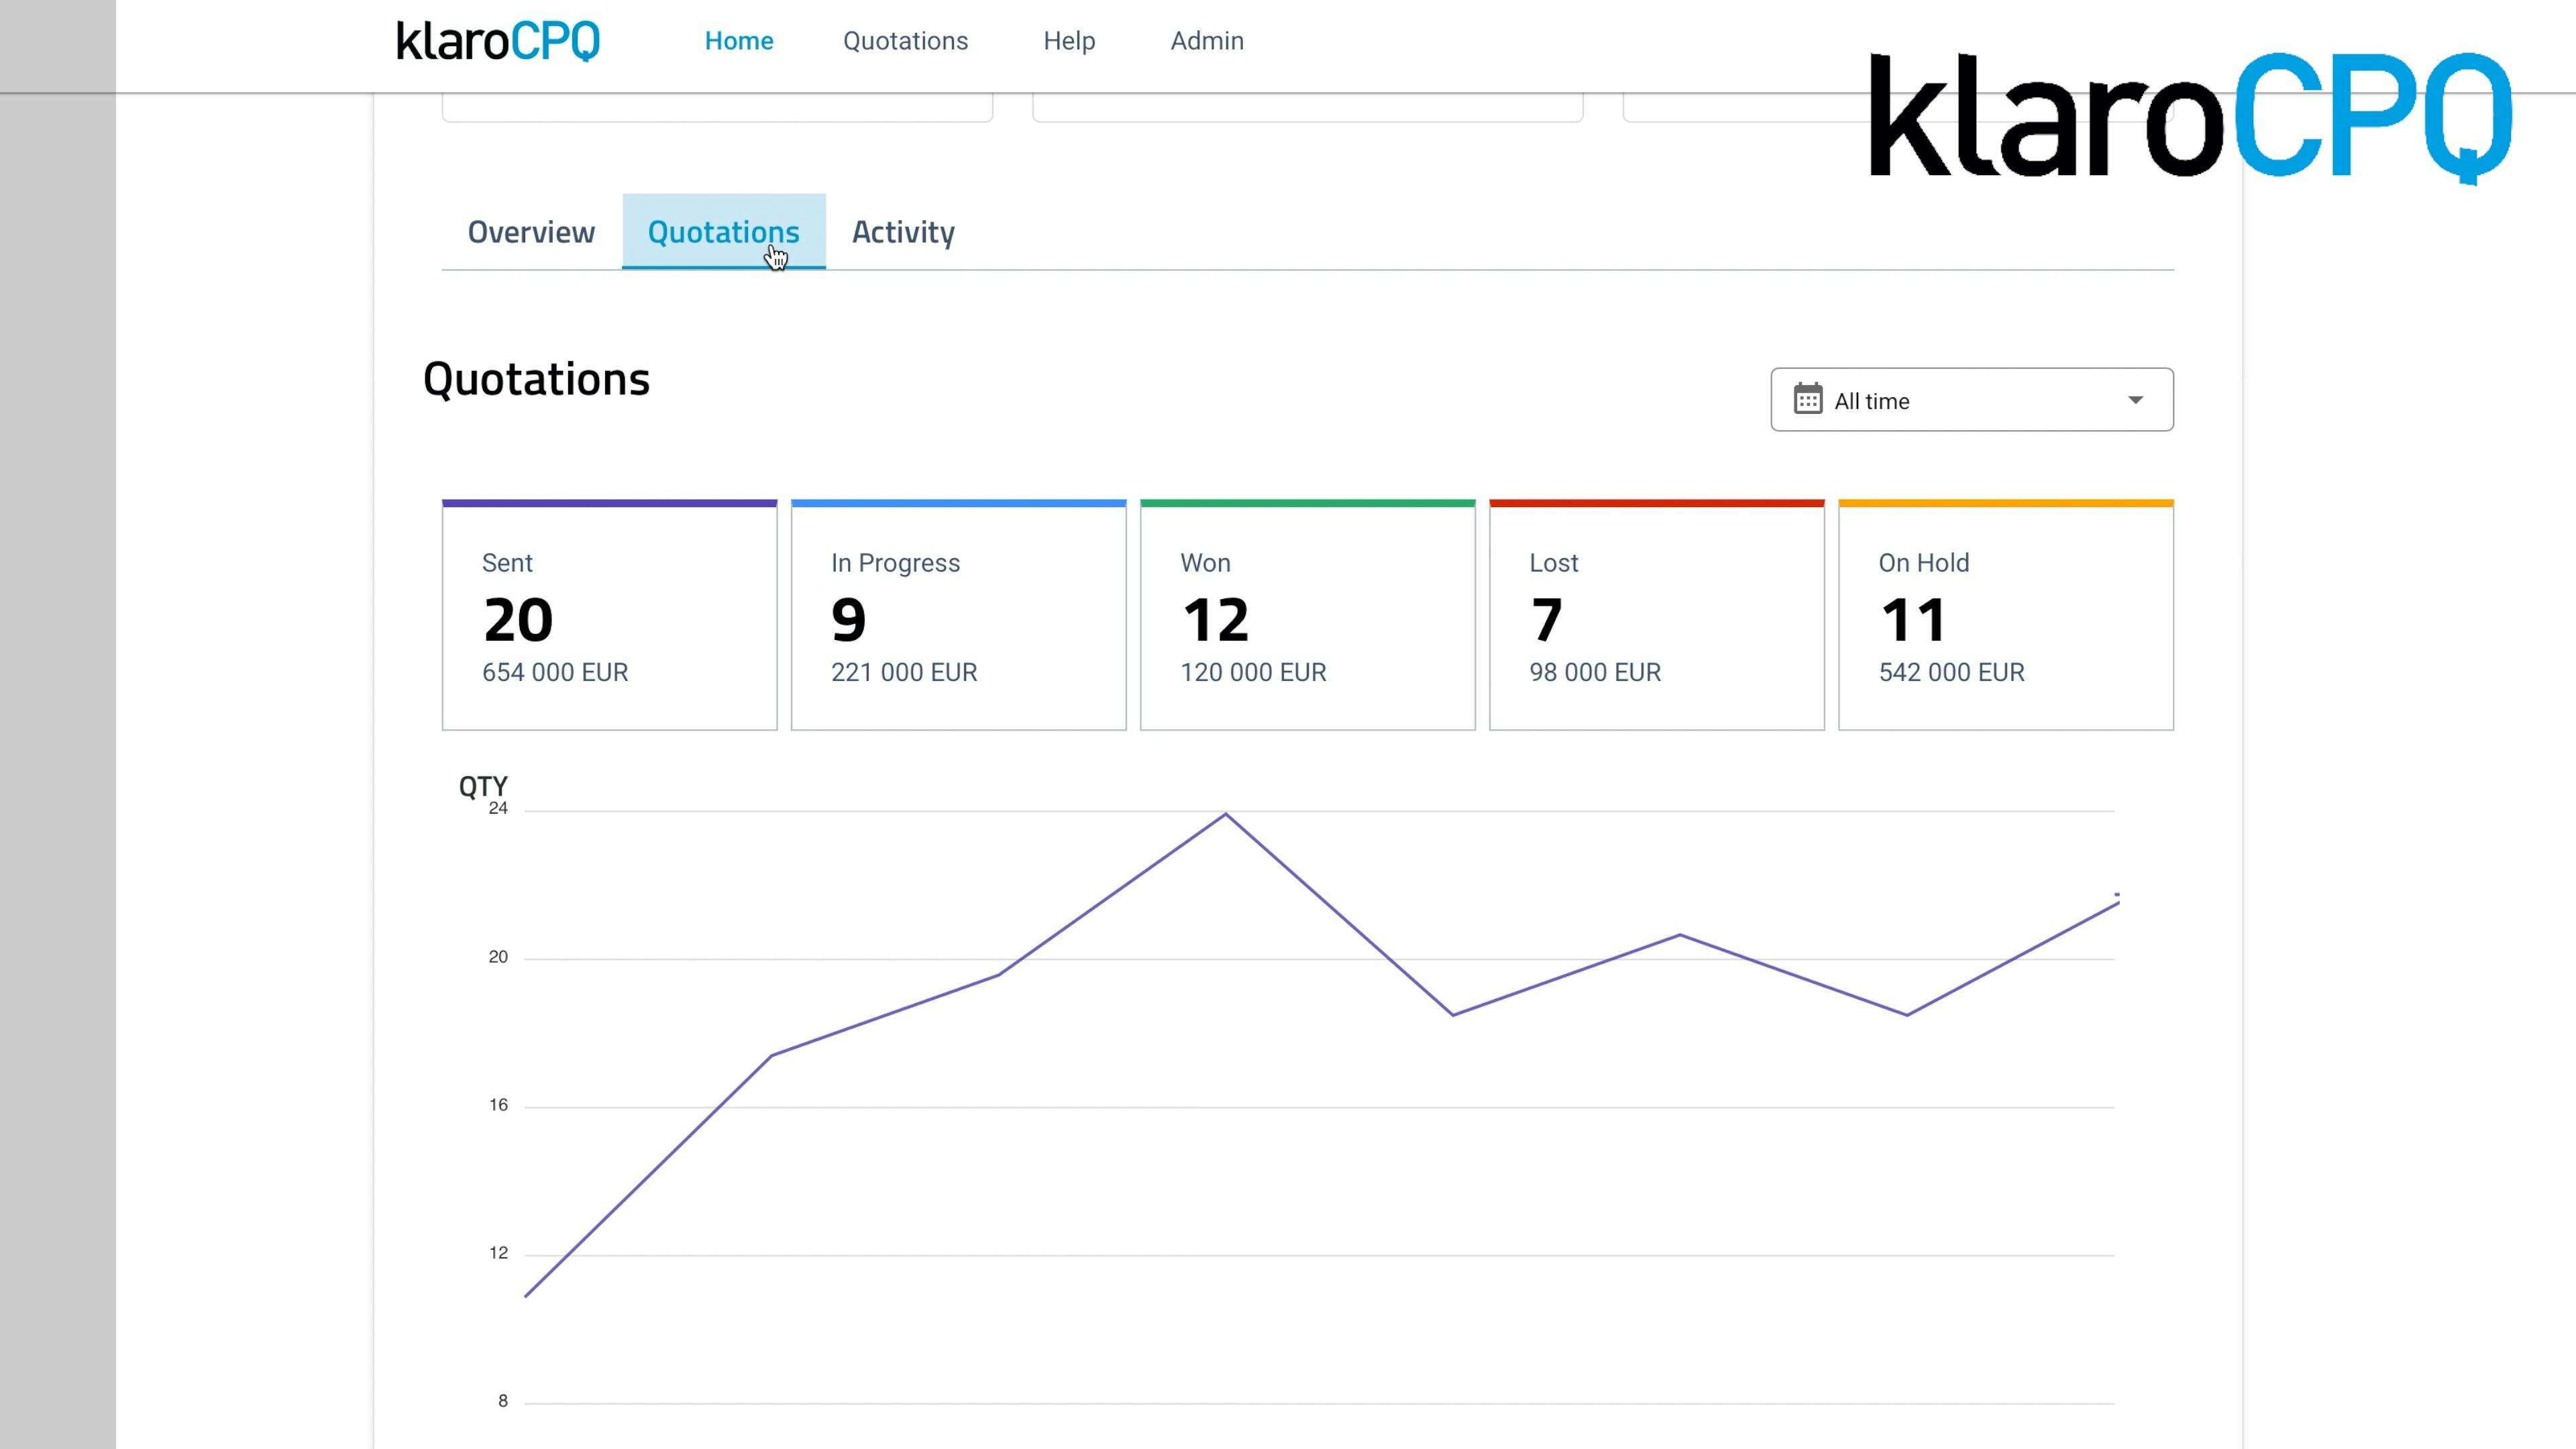Open the Help section
This screenshot has width=2576, height=1449.
click(1069, 41)
